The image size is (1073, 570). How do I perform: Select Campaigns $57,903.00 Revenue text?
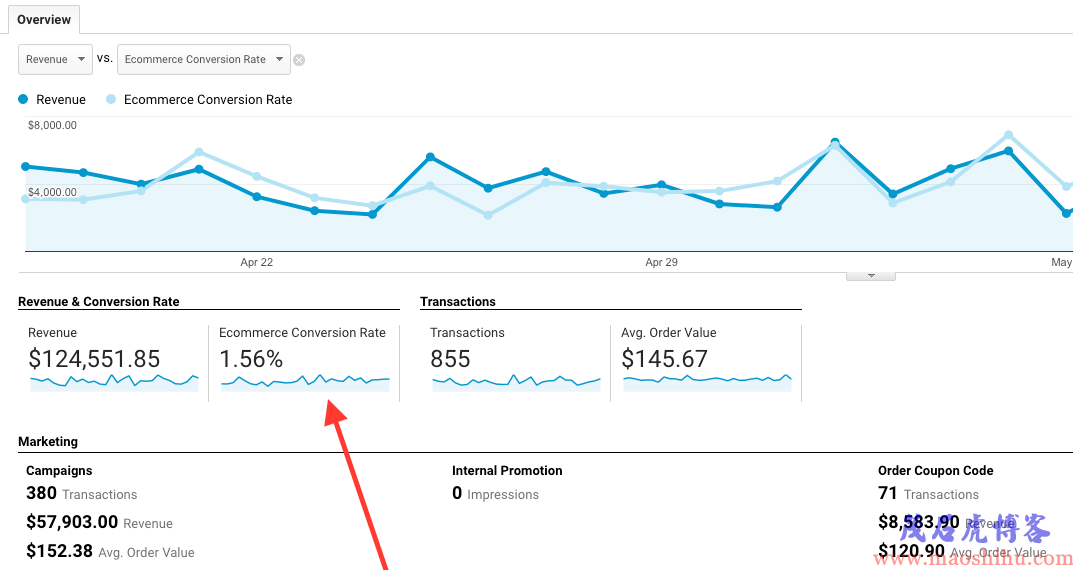pos(99,522)
